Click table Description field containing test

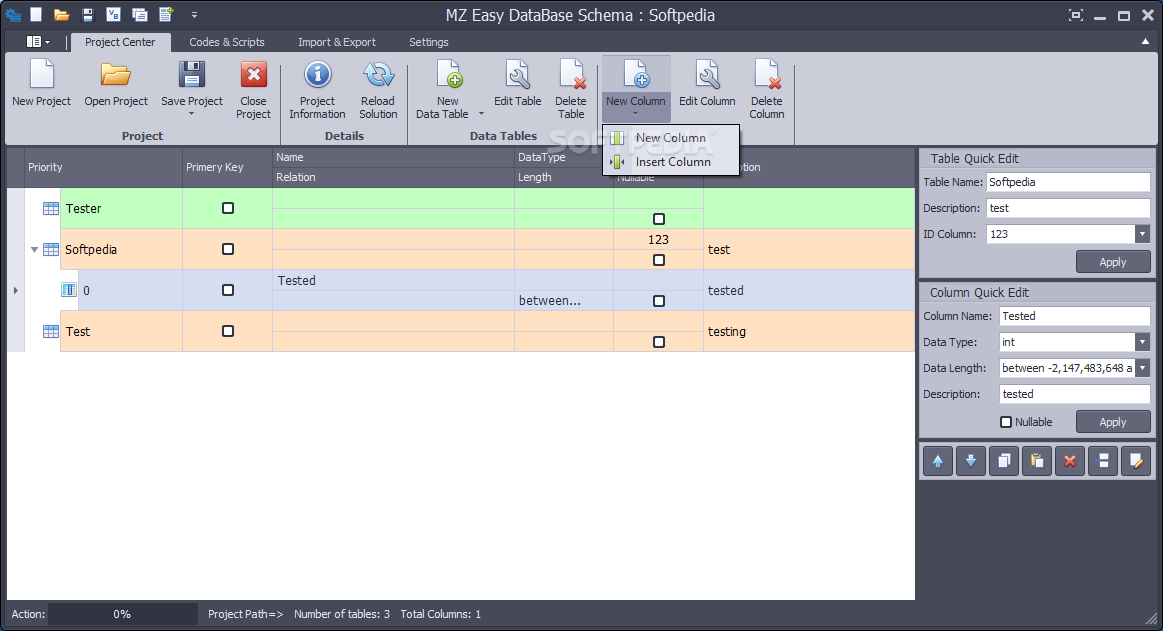click(x=1068, y=208)
